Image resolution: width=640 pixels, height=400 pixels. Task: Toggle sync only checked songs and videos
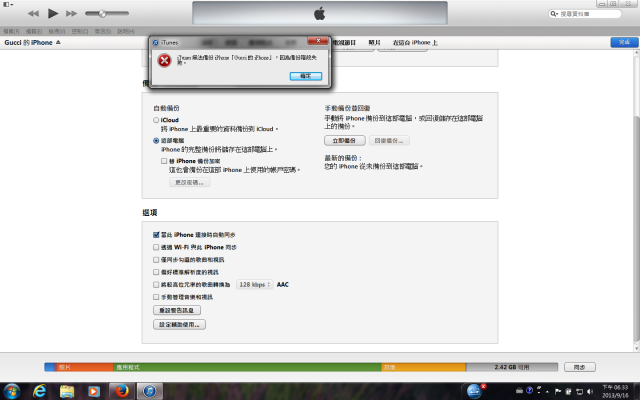pyautogui.click(x=156, y=260)
